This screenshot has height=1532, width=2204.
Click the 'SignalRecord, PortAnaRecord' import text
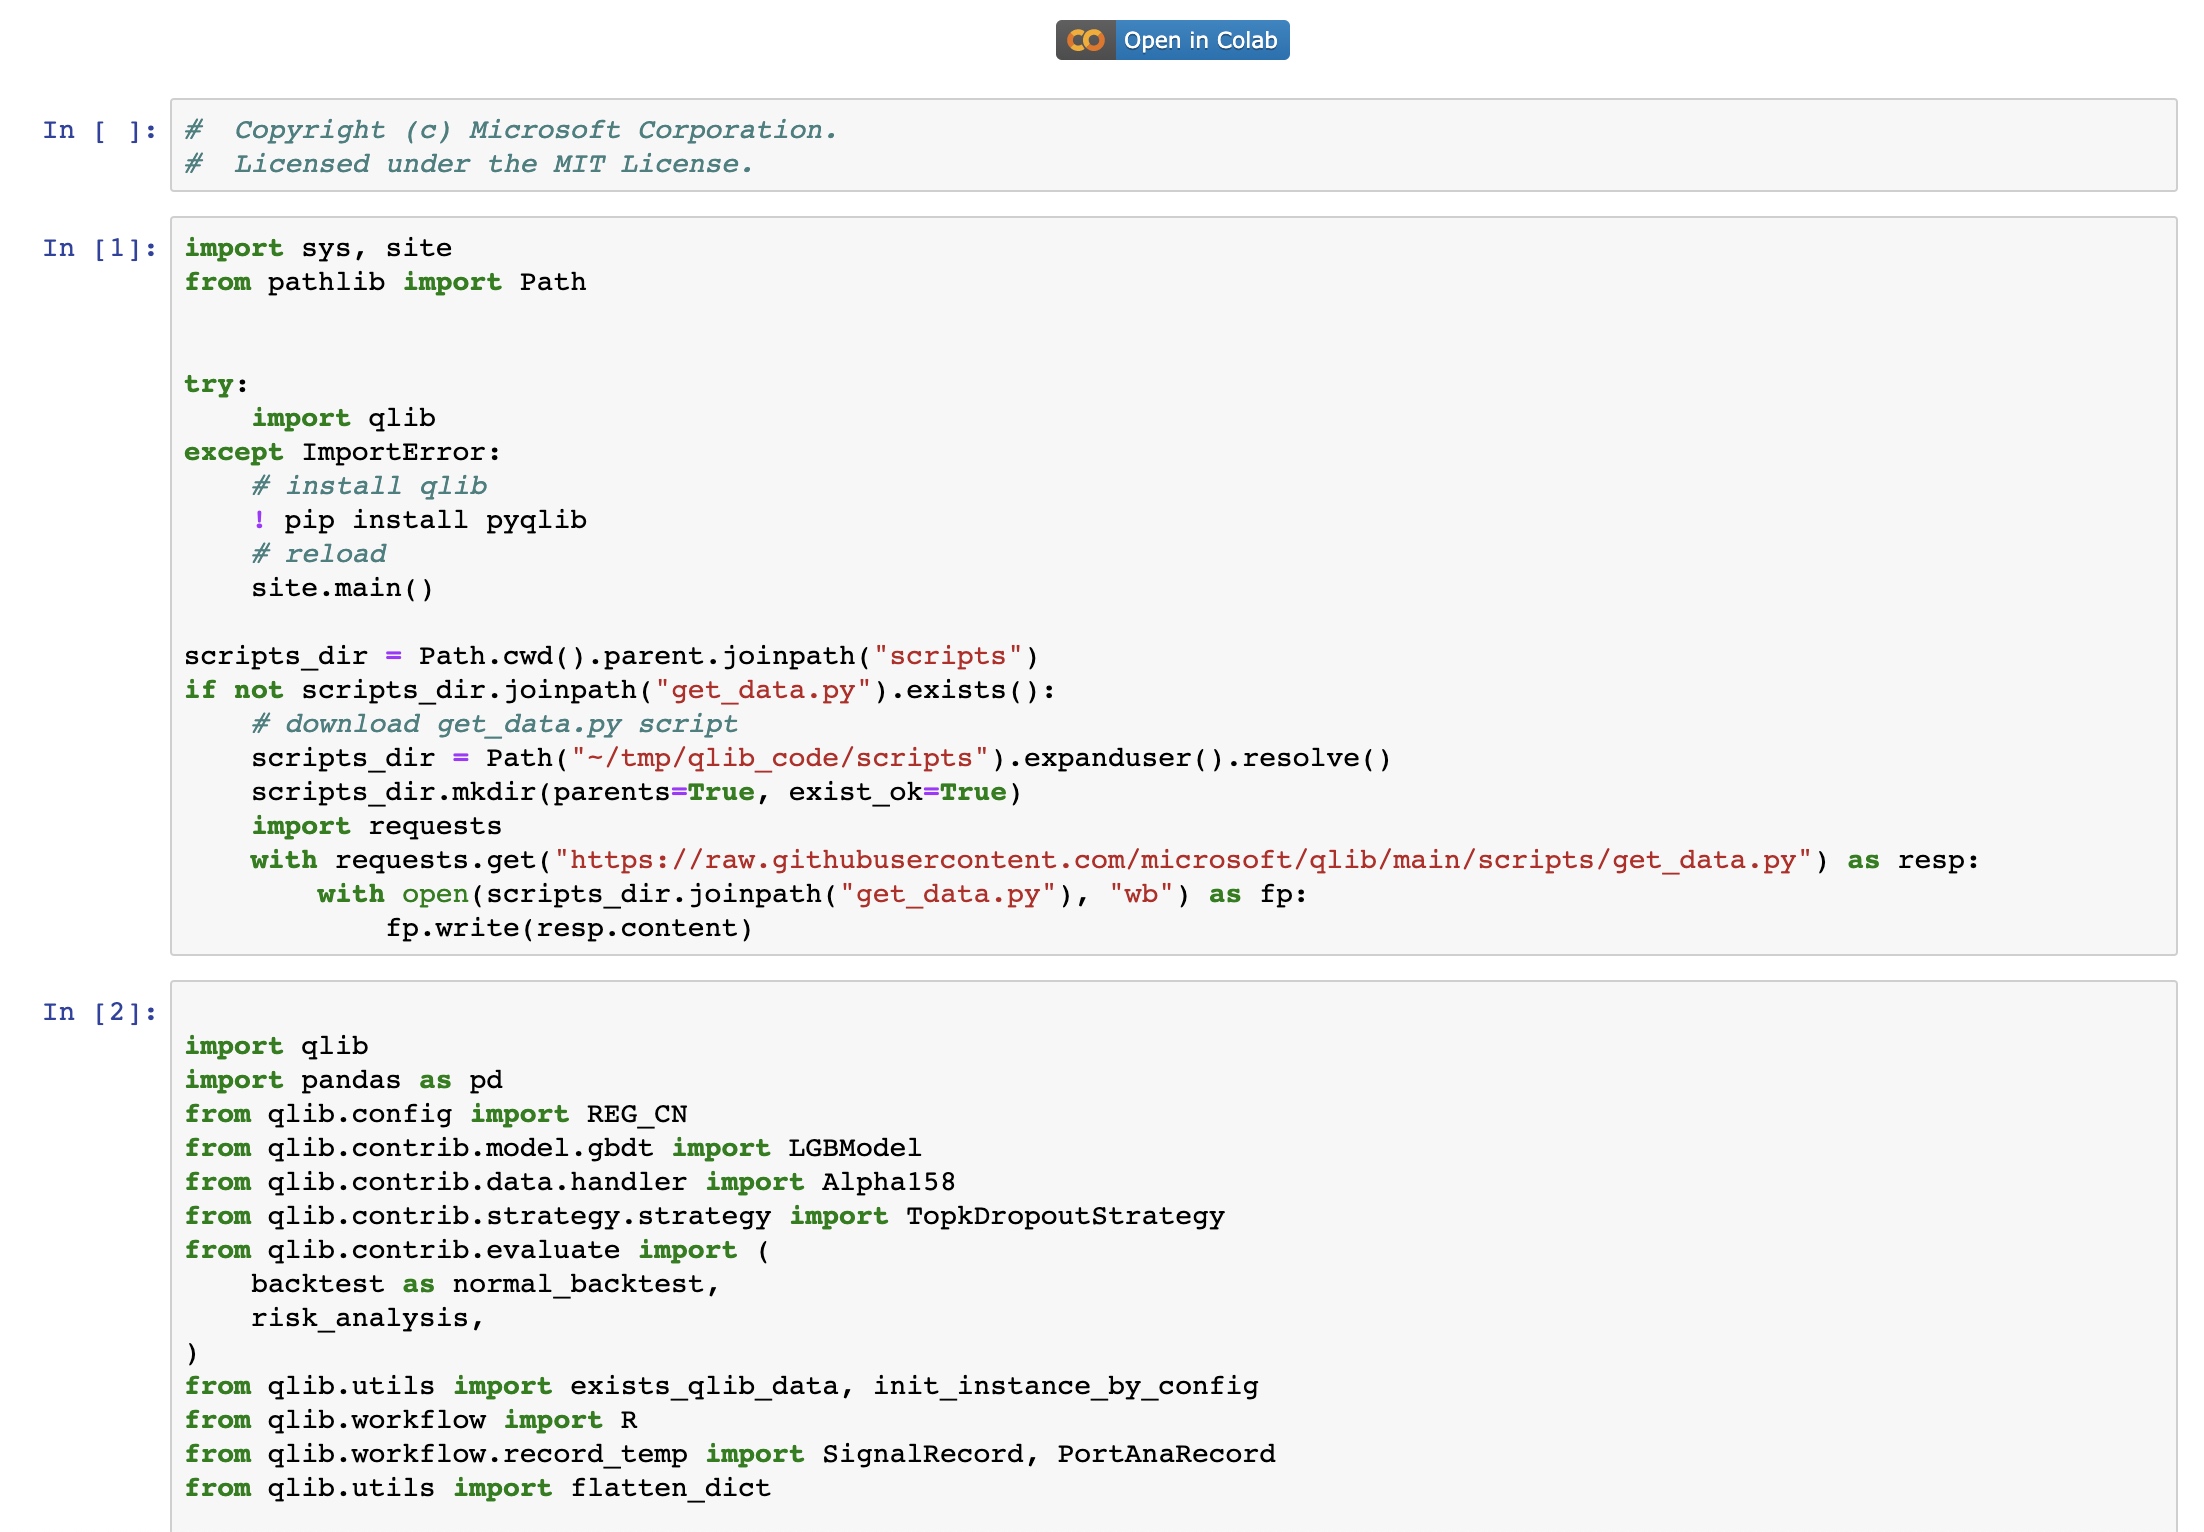[x=1048, y=1454]
